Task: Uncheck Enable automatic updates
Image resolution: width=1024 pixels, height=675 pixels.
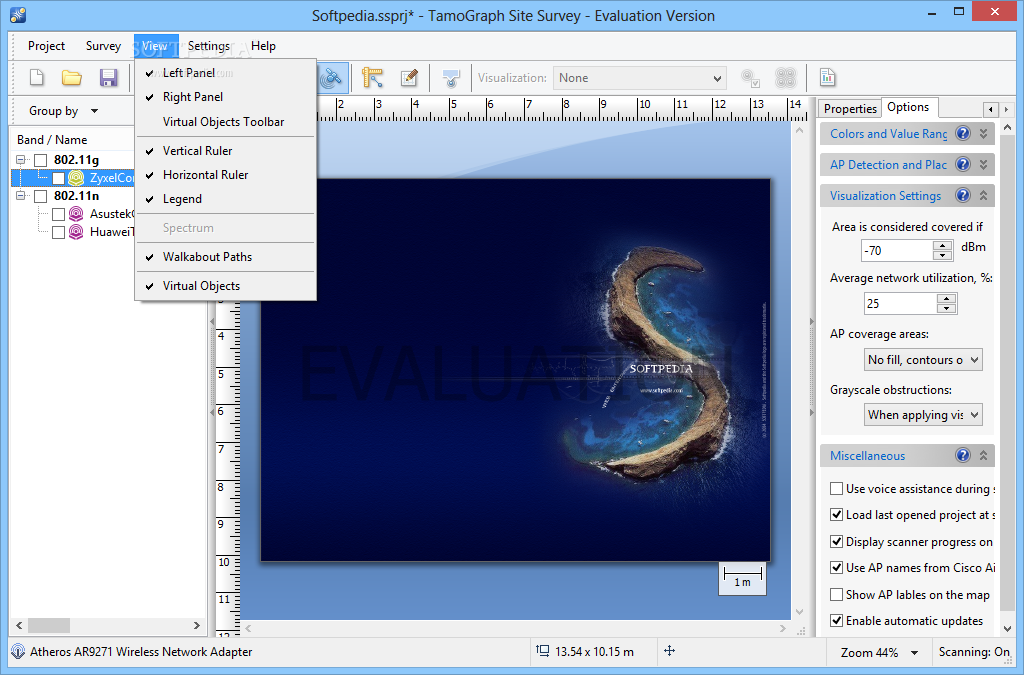Action: 836,620
